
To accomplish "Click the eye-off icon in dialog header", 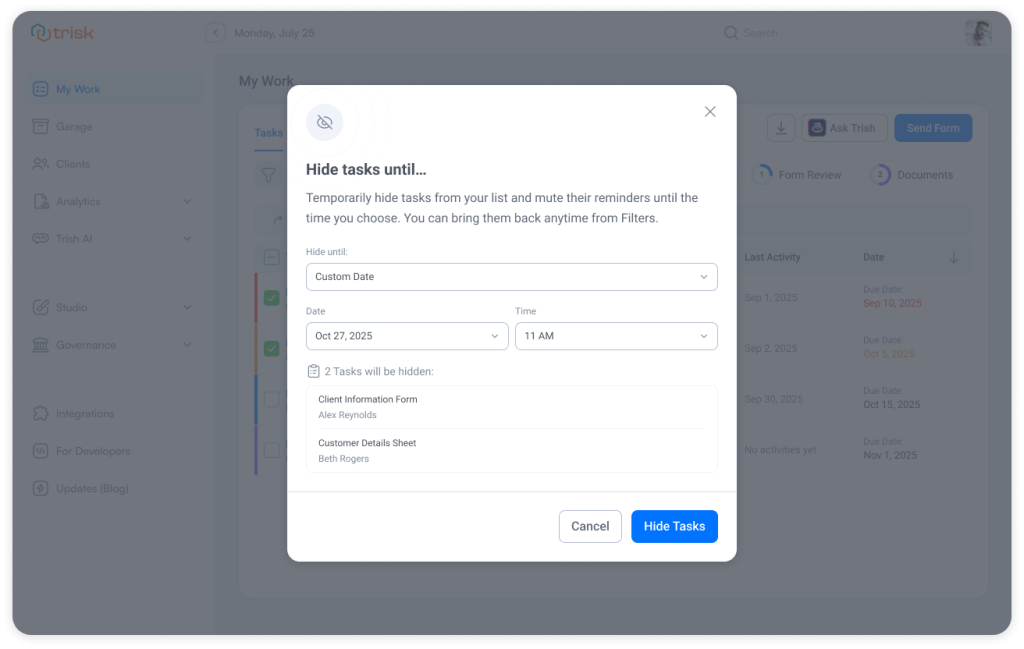I will 325,121.
